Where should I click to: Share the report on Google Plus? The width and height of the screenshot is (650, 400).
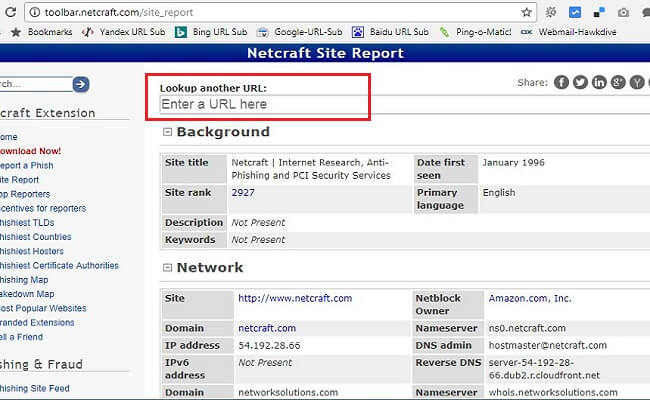coord(618,82)
